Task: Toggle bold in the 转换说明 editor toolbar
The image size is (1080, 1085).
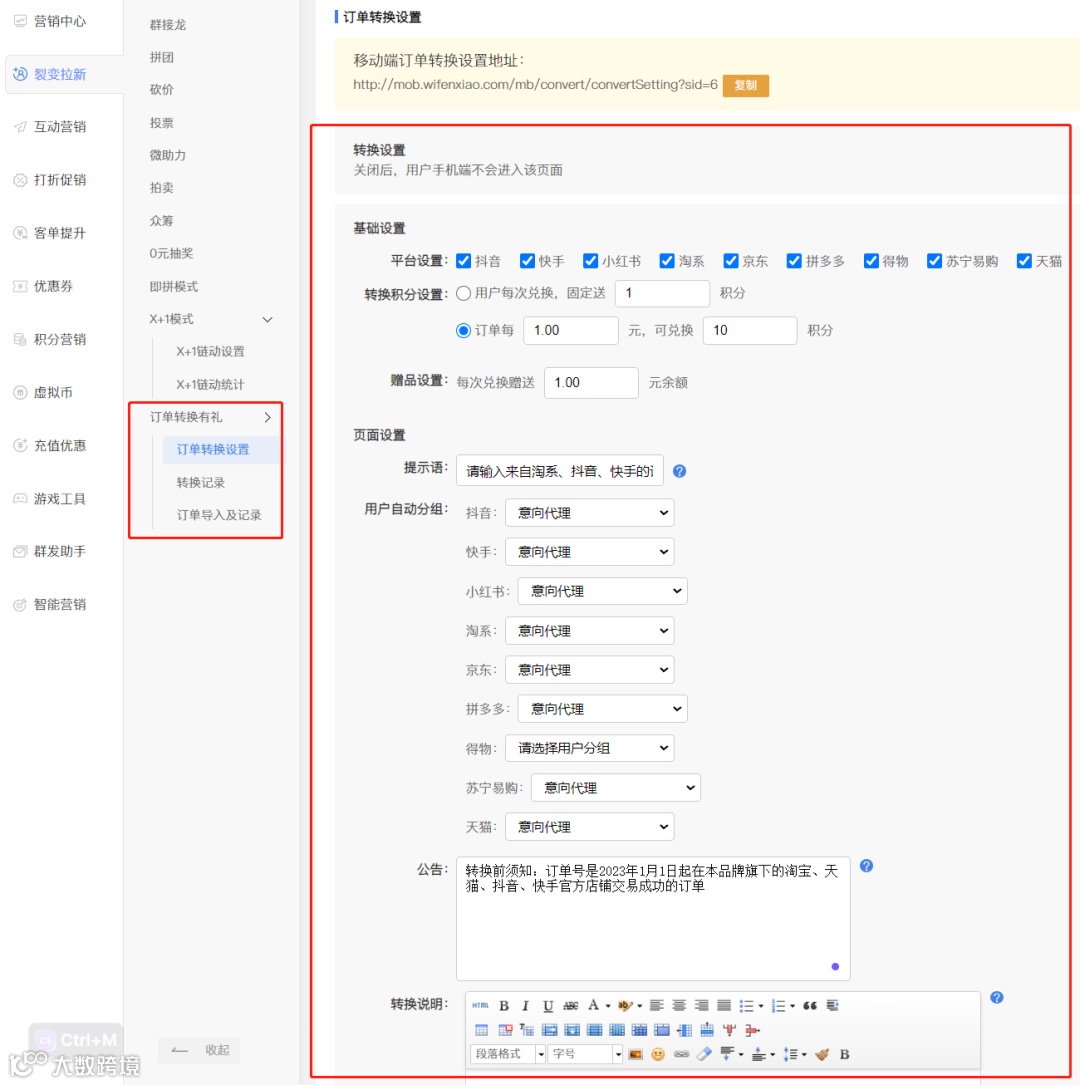Action: coord(504,1005)
